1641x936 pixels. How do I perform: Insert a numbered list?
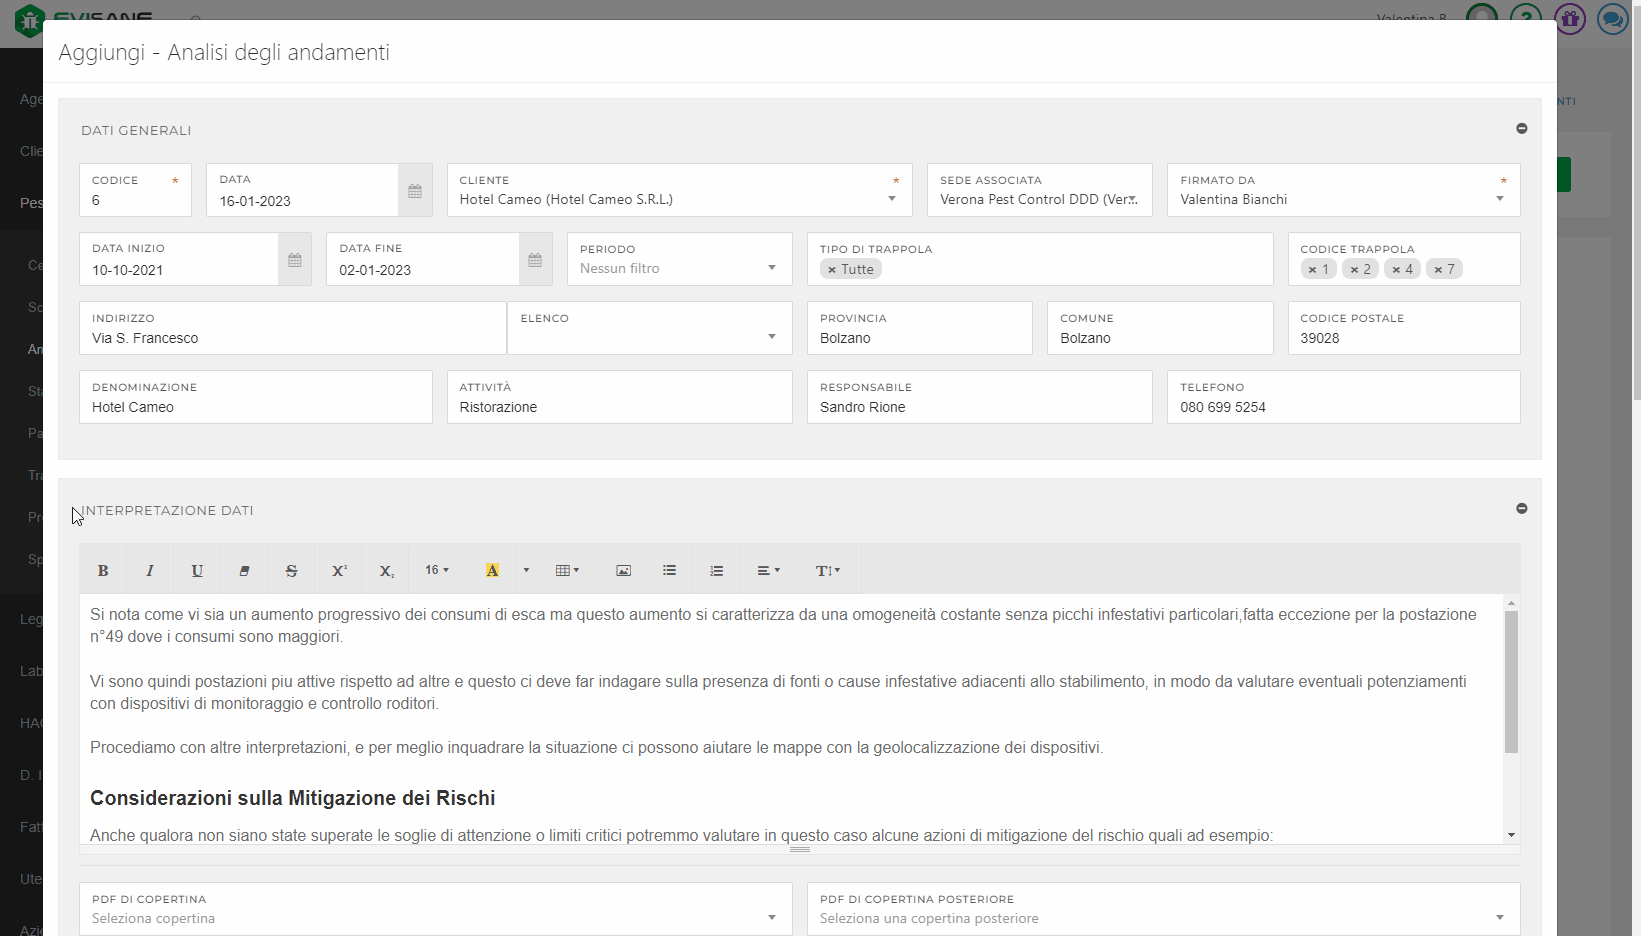click(716, 571)
